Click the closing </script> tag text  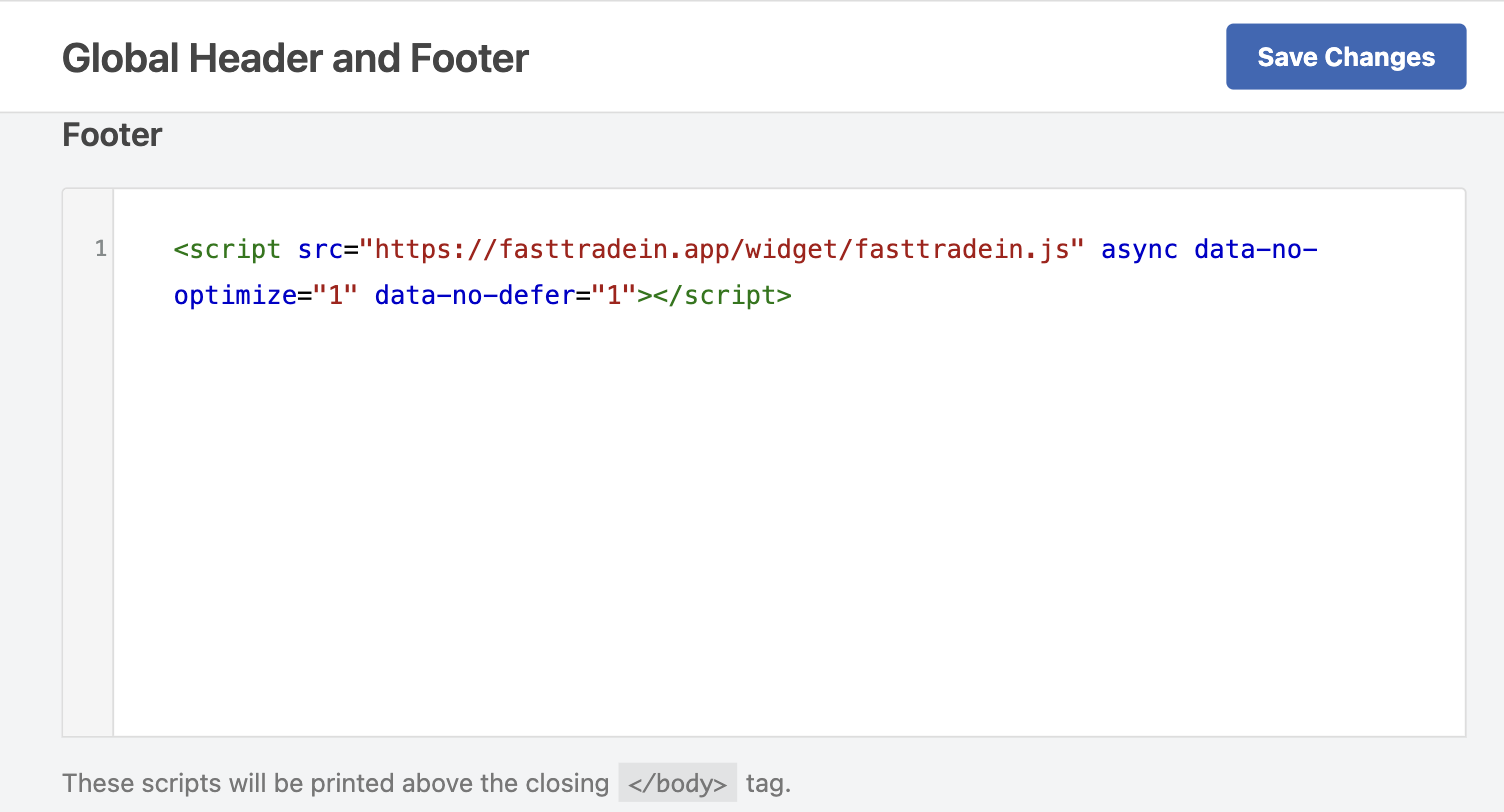[x=723, y=296]
